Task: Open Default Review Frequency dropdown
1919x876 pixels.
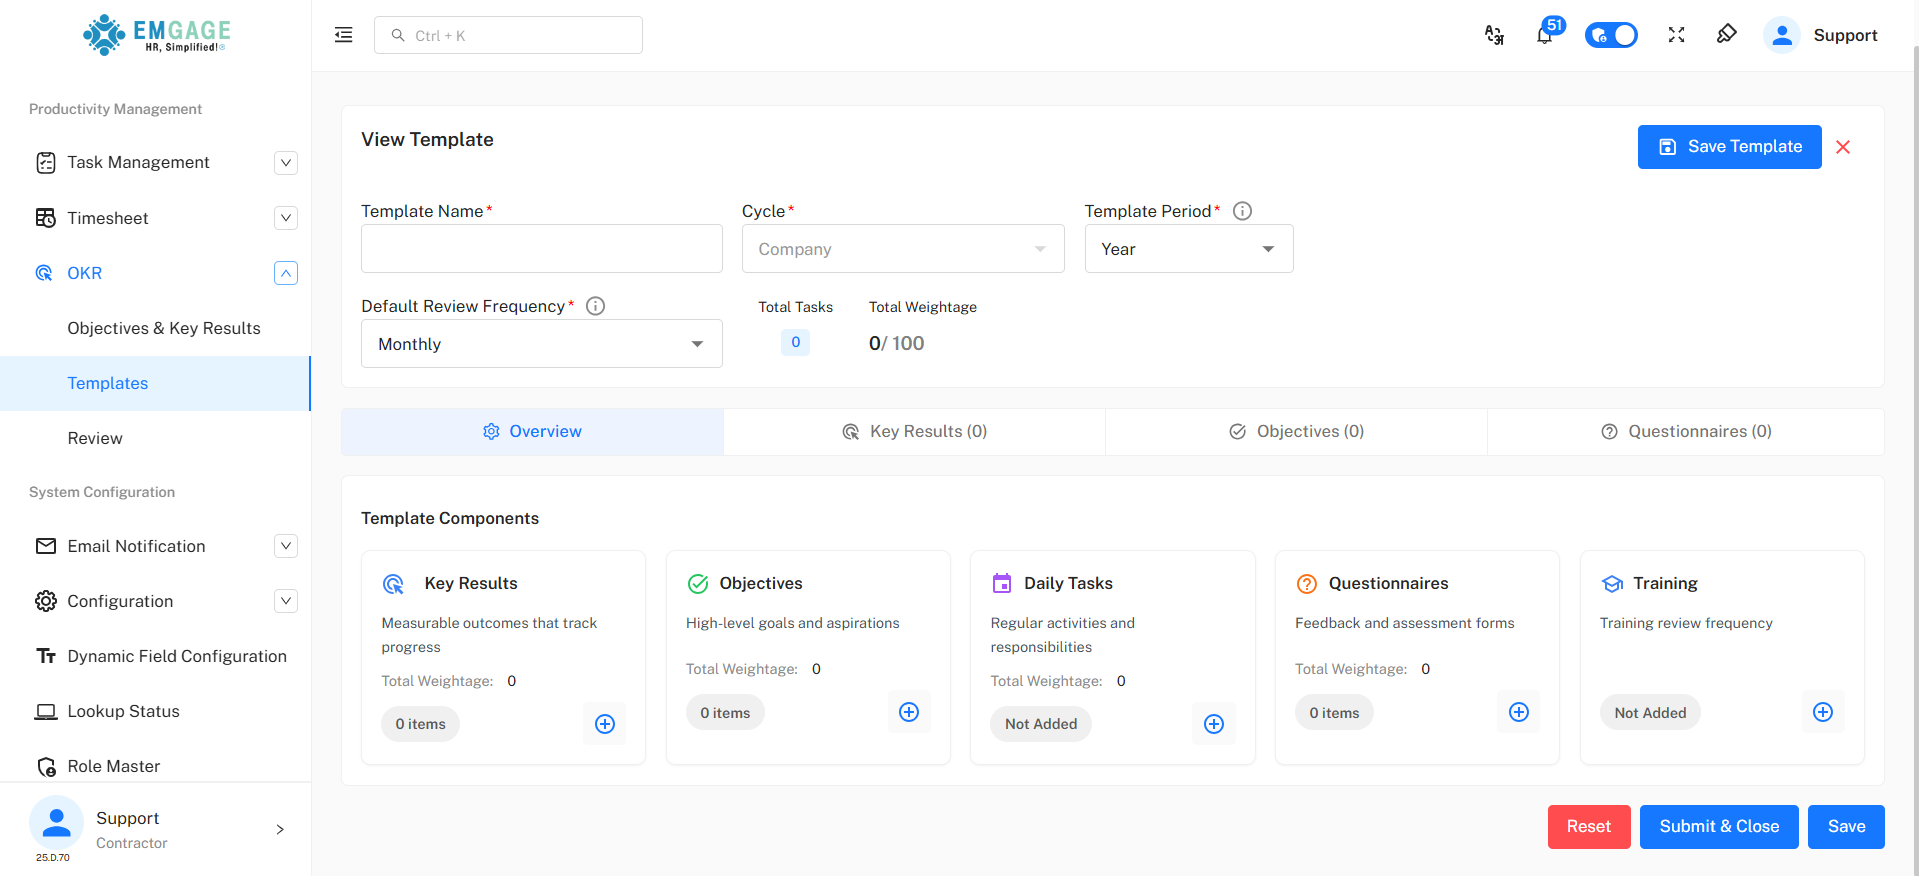Action: pos(541,344)
